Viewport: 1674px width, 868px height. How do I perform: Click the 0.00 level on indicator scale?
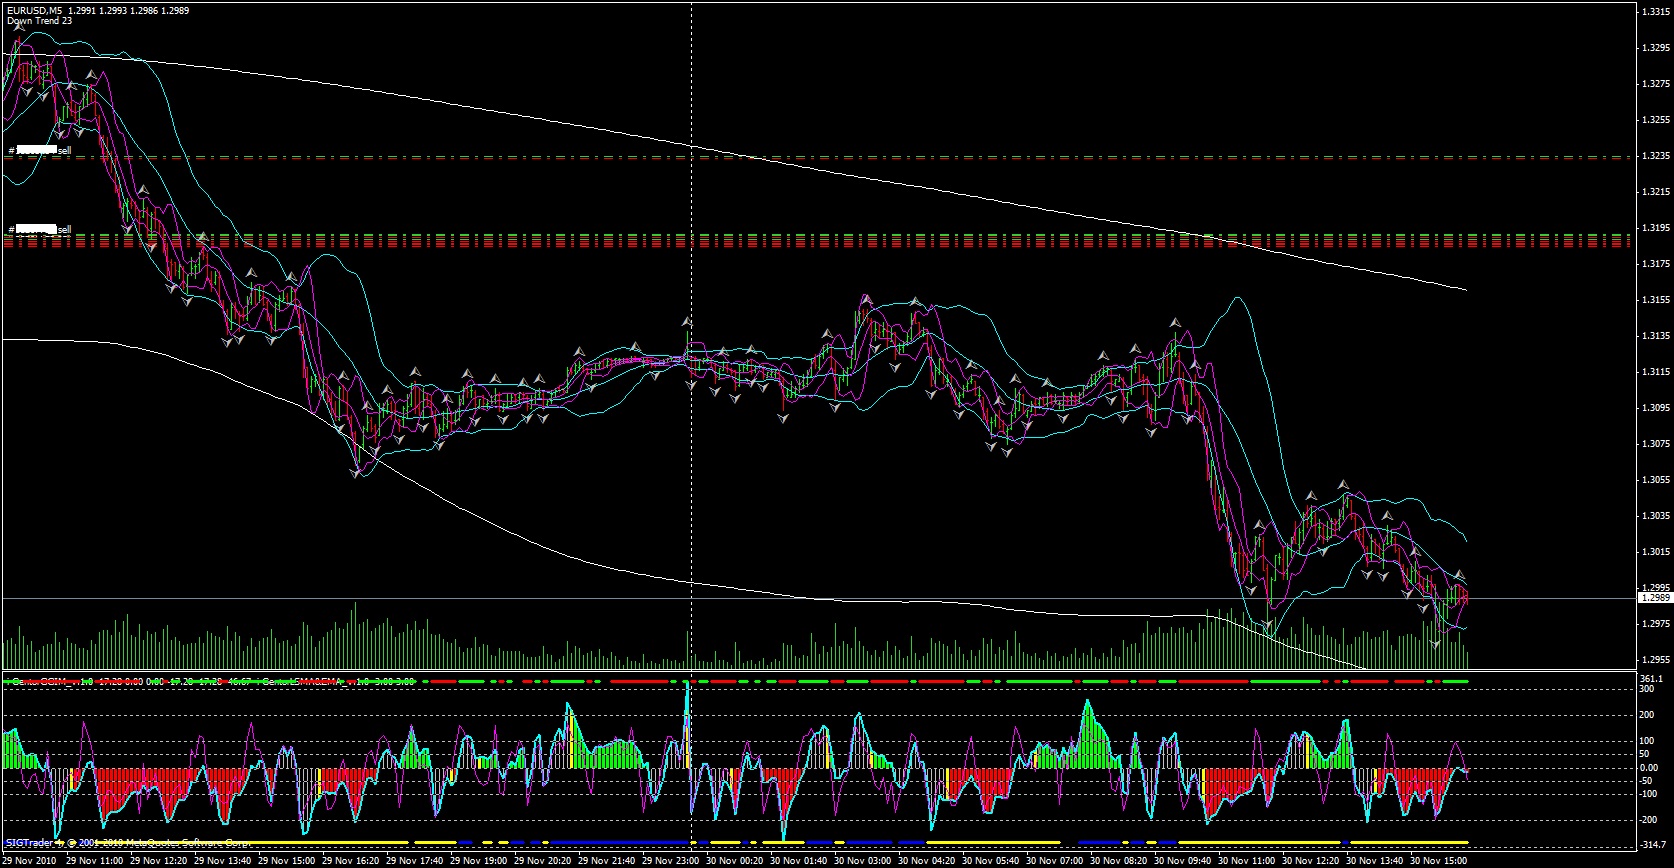1650,768
